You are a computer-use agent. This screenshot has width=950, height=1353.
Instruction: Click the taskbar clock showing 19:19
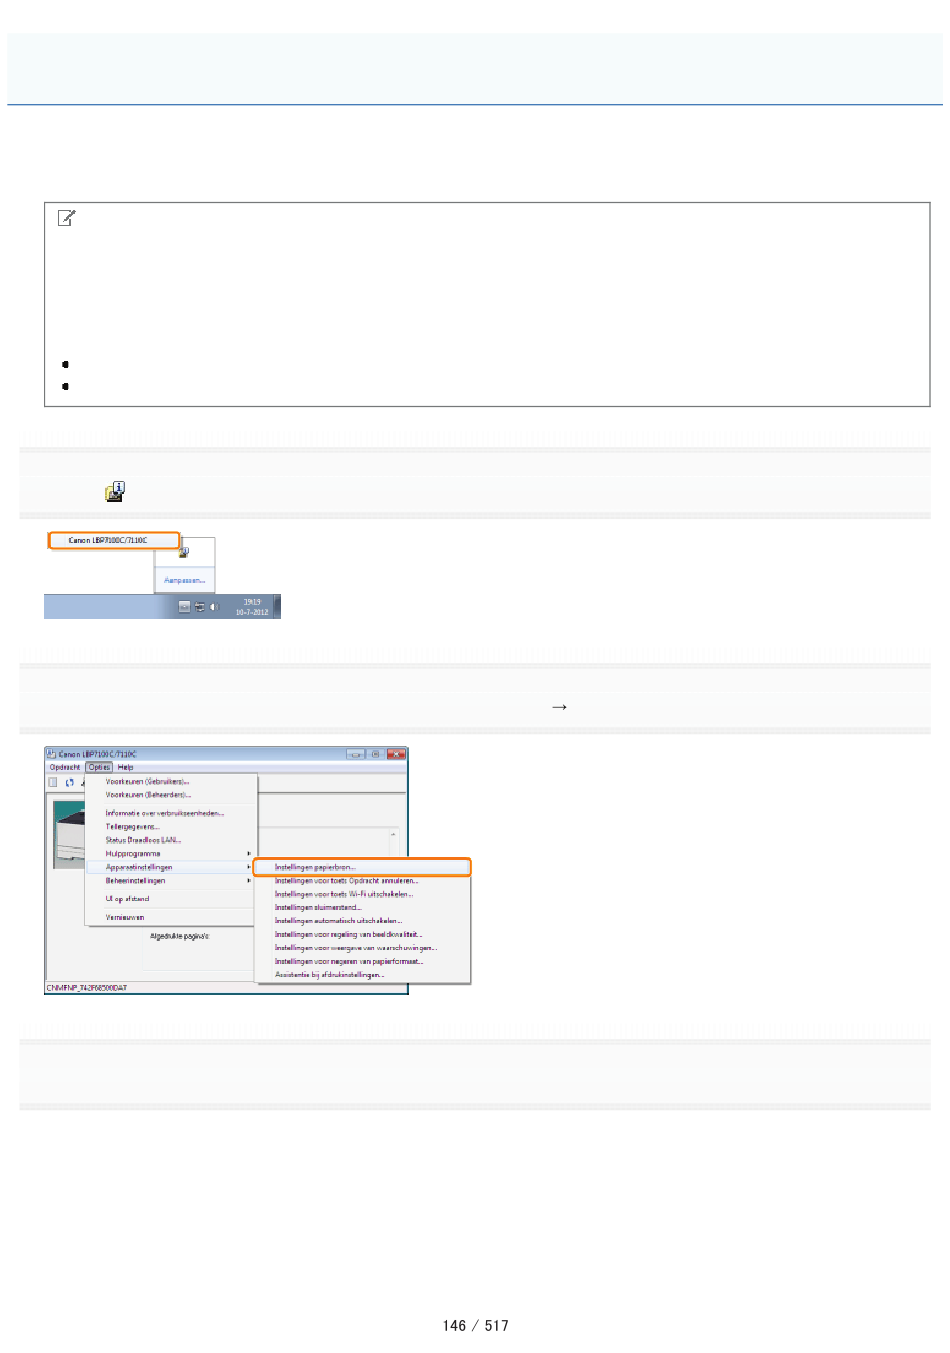tap(252, 607)
